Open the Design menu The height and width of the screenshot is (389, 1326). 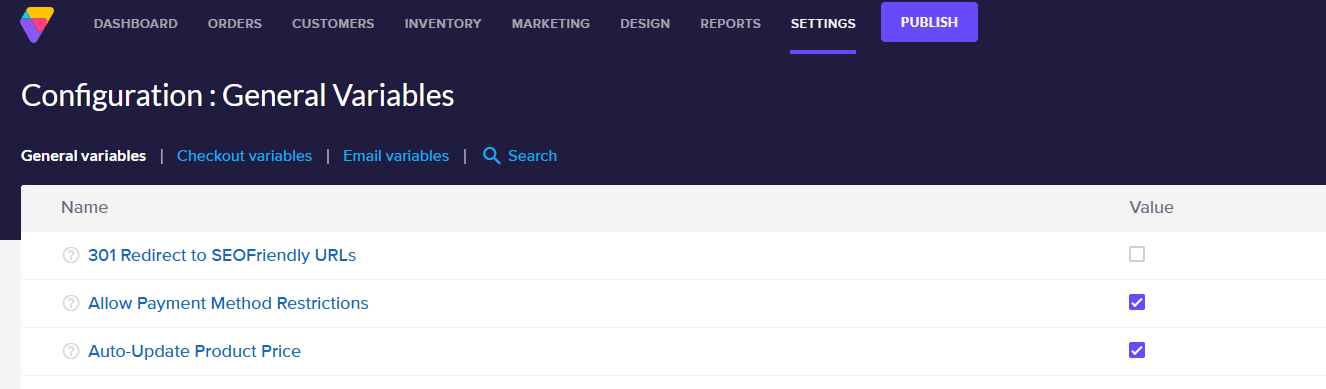[x=645, y=23]
